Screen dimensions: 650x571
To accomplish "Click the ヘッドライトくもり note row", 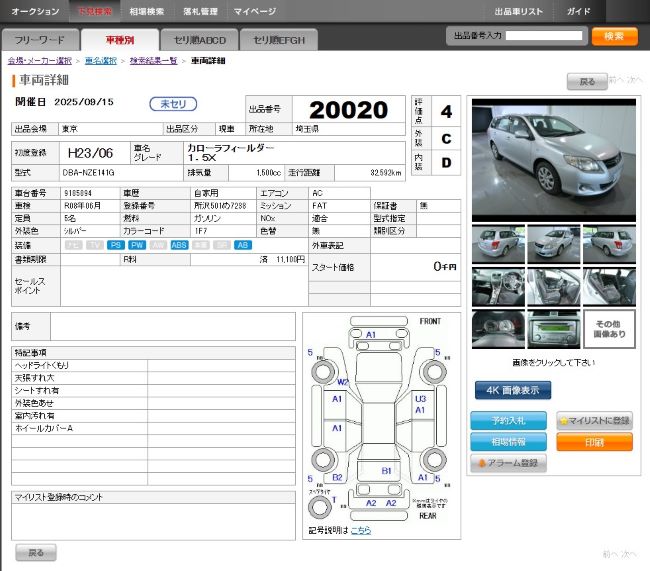I will [x=153, y=365].
